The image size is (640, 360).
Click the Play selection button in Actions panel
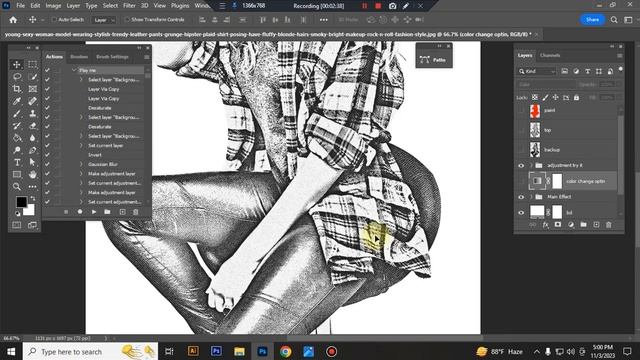(x=94, y=212)
